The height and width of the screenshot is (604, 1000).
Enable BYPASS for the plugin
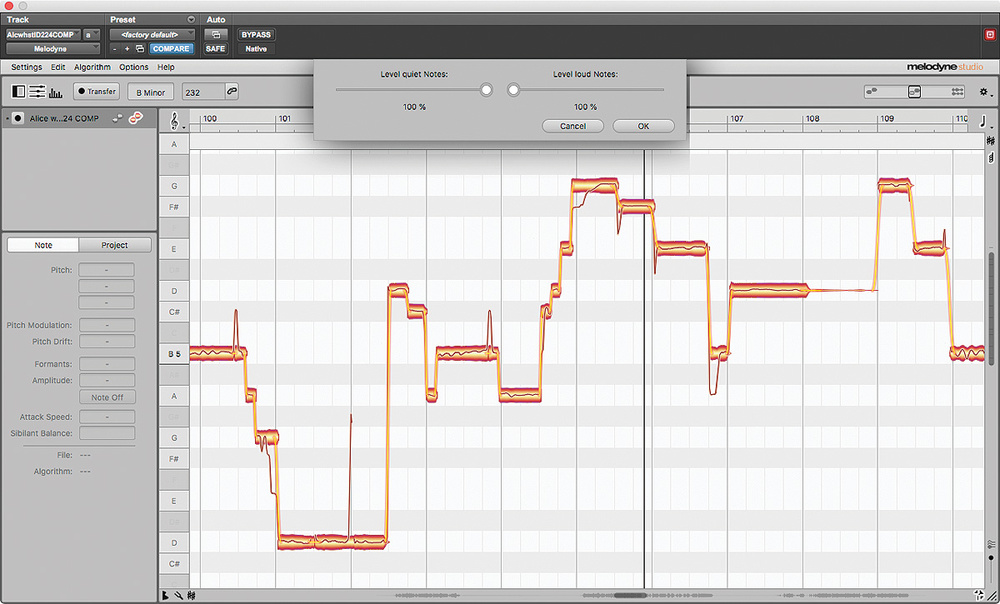click(x=254, y=33)
